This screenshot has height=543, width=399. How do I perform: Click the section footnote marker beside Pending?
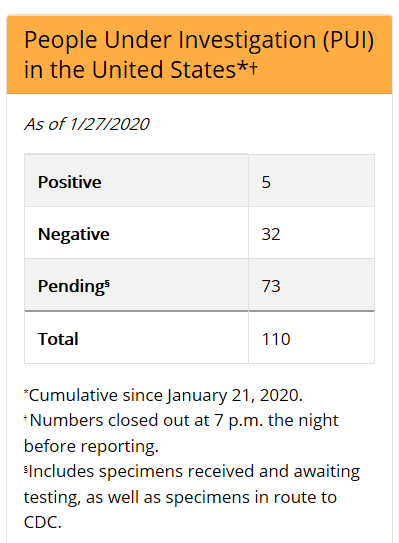[107, 284]
